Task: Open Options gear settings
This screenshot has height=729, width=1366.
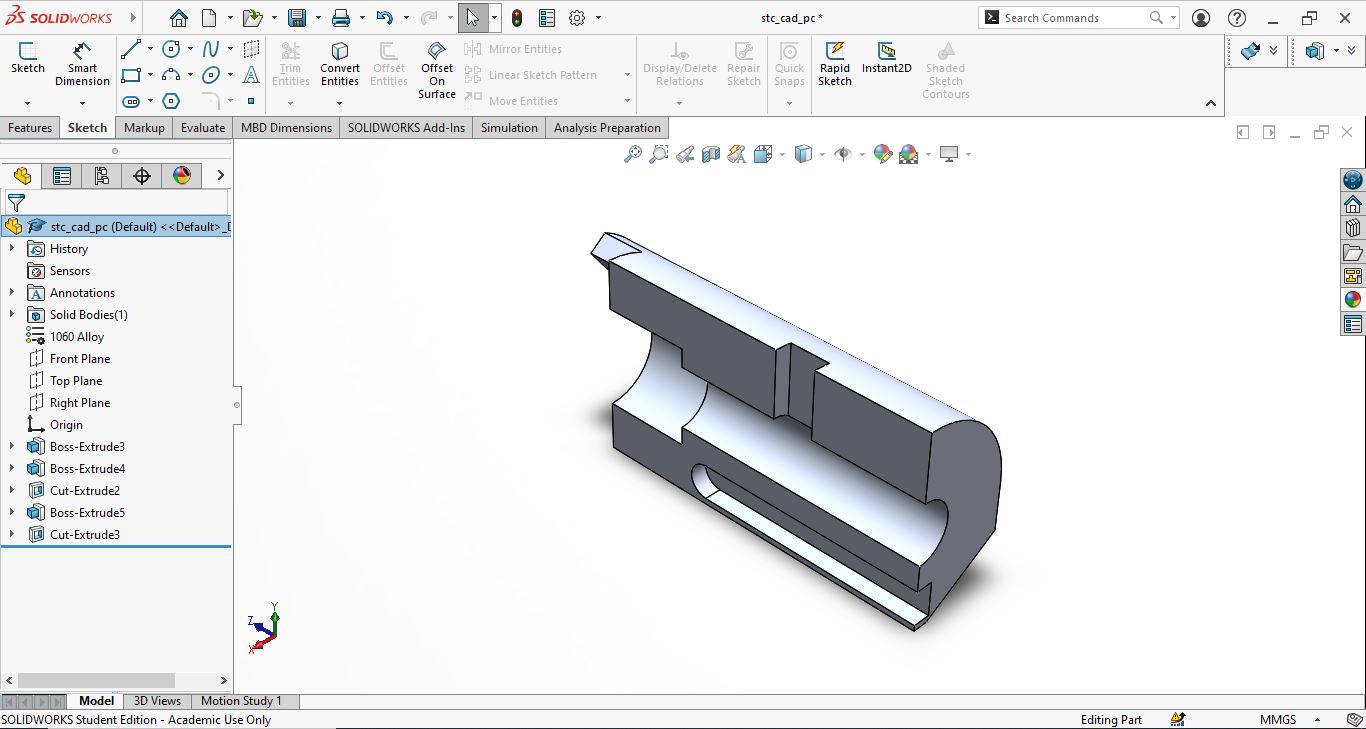Action: point(577,18)
